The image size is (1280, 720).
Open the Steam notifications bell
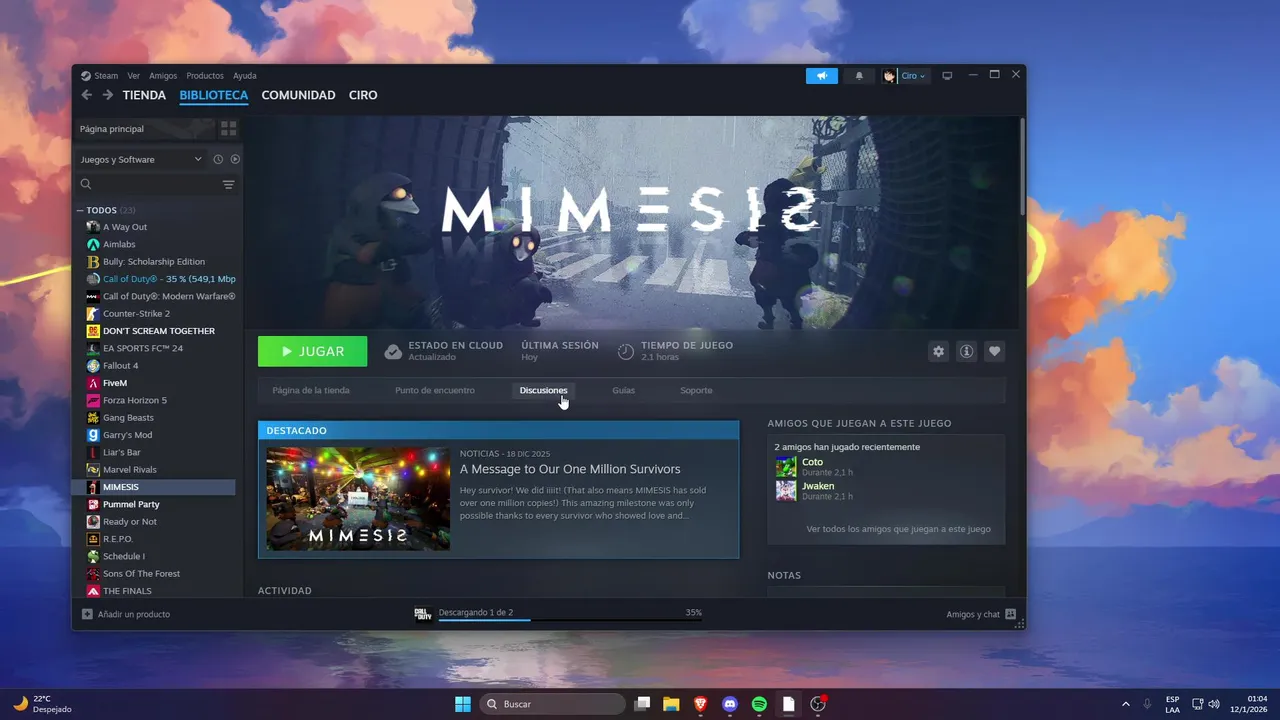[x=859, y=76]
